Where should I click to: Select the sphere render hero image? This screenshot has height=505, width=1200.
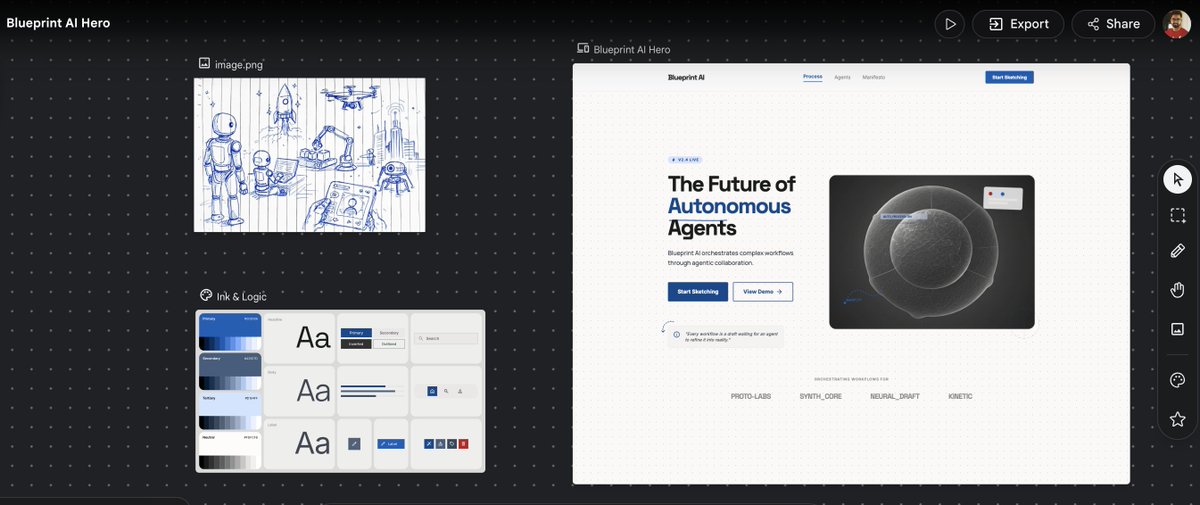coord(932,252)
